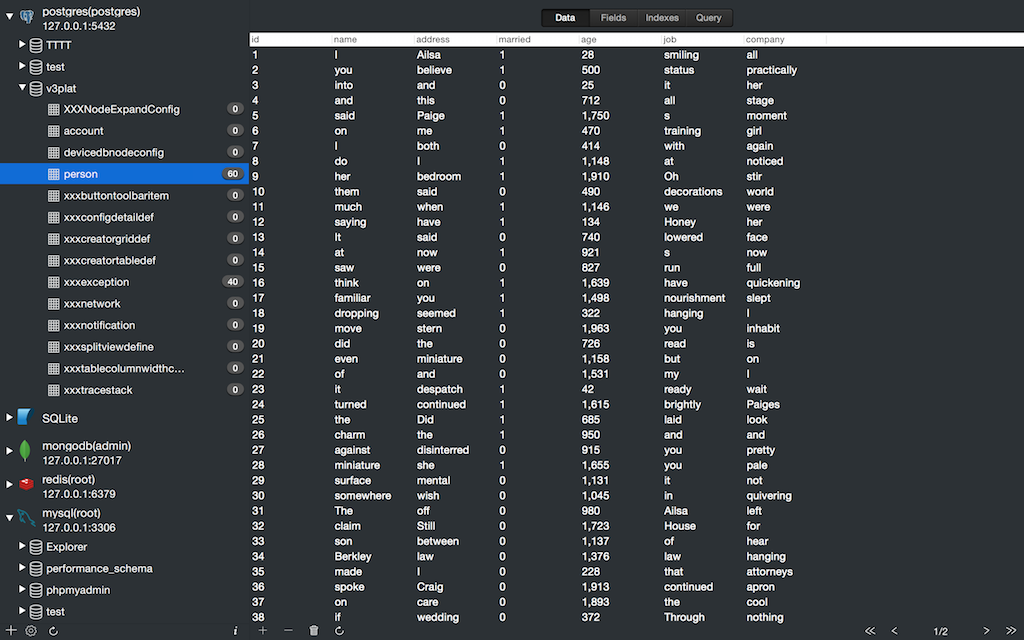The image size is (1024, 640).
Task: Expand the mongodb(admin) connection
Action: tap(9, 452)
